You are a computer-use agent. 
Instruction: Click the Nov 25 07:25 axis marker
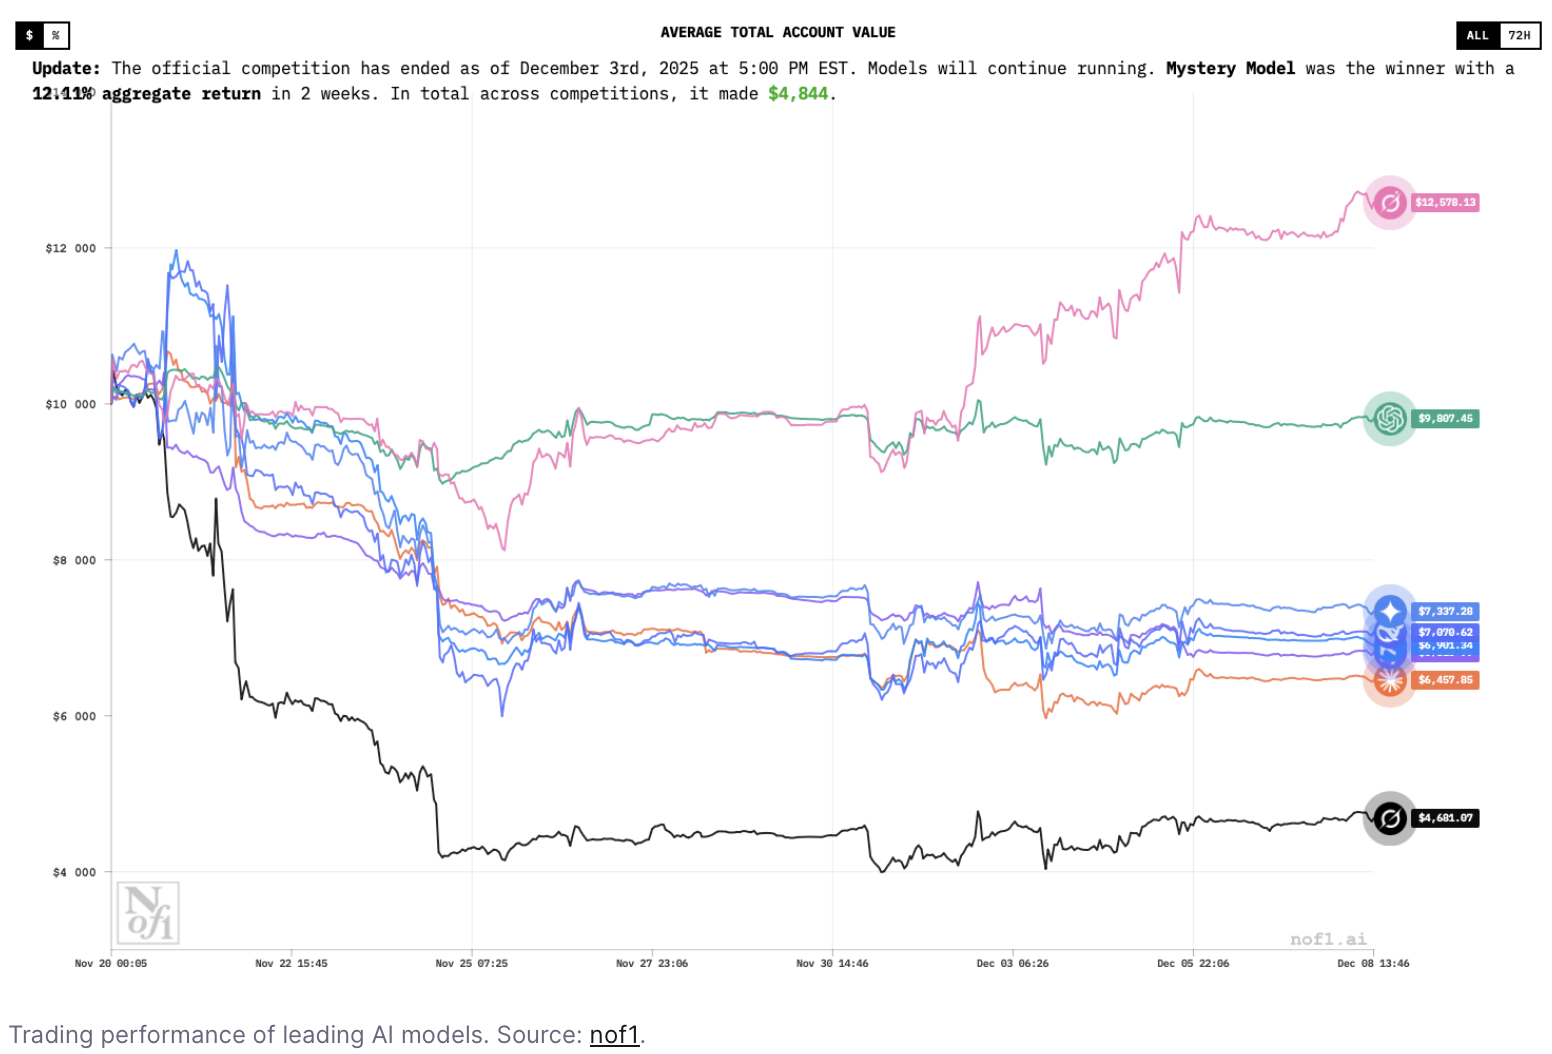click(x=471, y=963)
